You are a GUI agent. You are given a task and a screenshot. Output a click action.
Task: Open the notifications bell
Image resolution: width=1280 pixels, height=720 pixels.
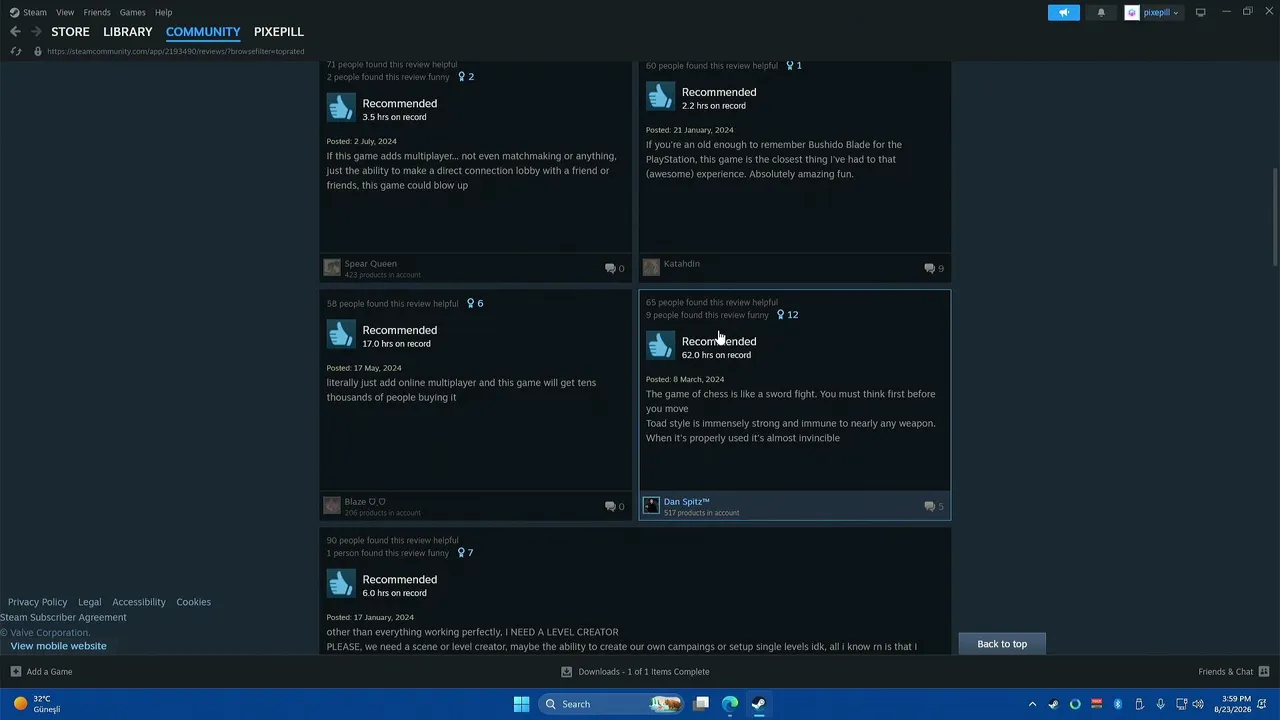coord(1101,12)
